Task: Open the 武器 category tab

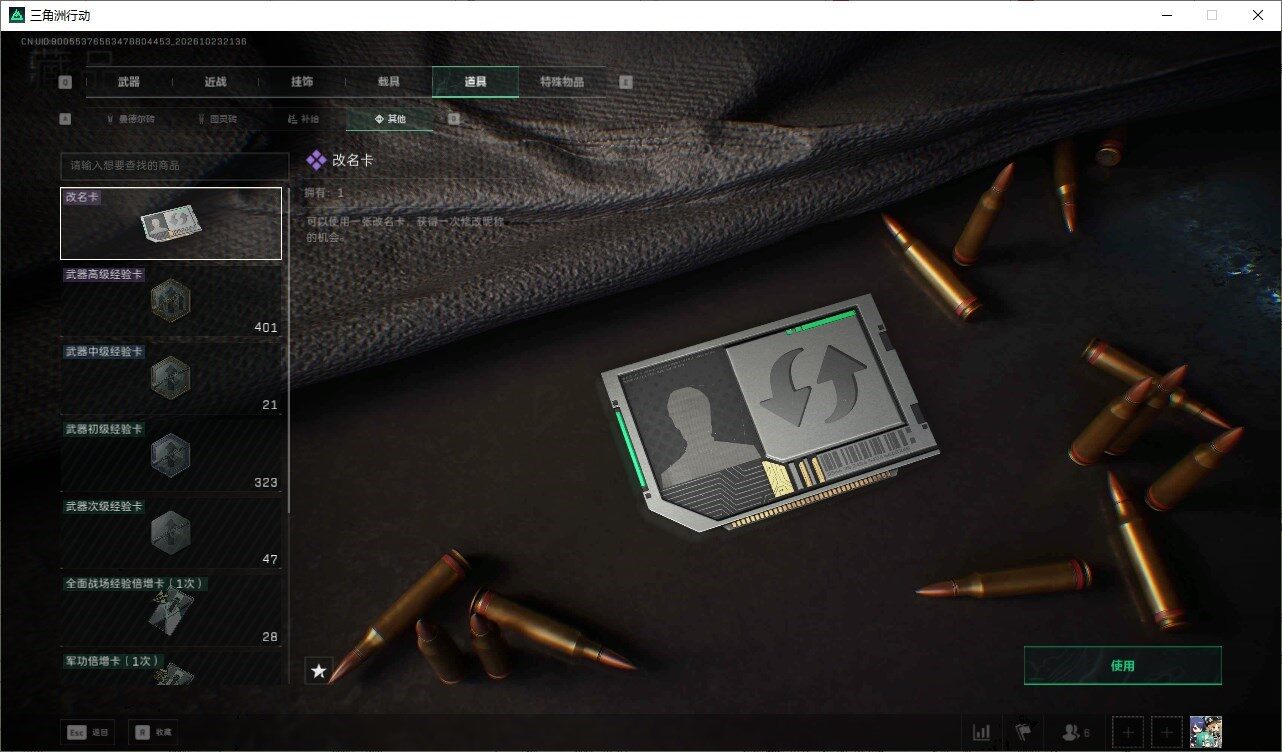Action: coord(128,82)
